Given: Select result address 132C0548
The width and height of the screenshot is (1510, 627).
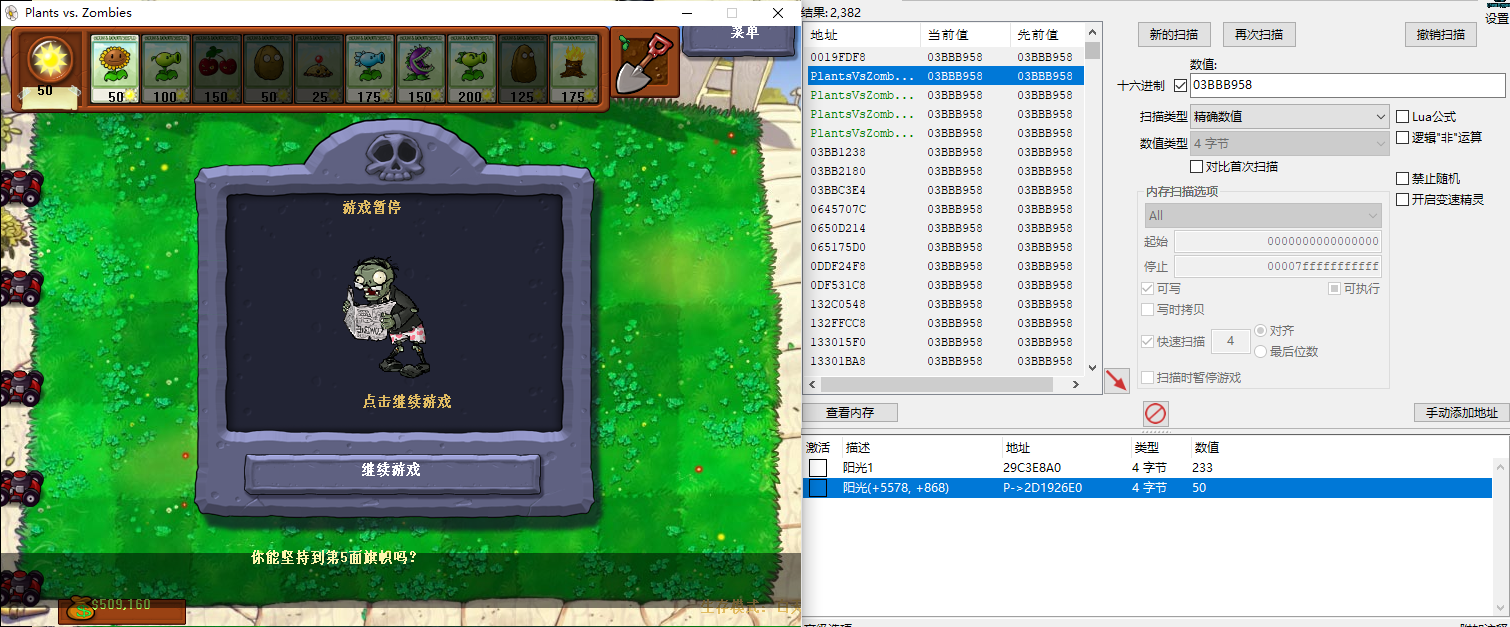Looking at the screenshot, I should tap(838, 304).
